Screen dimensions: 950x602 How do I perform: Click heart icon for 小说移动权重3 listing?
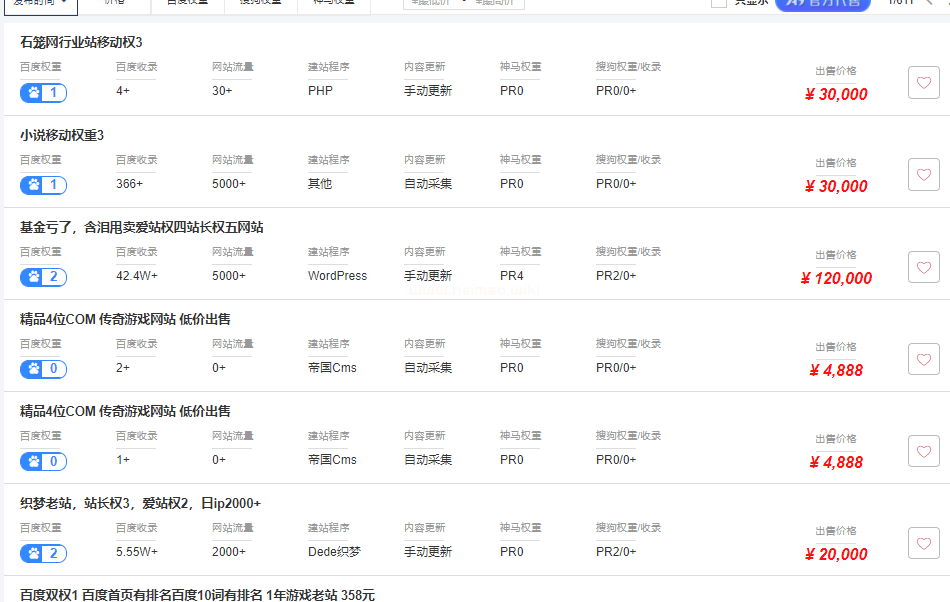coord(923,174)
